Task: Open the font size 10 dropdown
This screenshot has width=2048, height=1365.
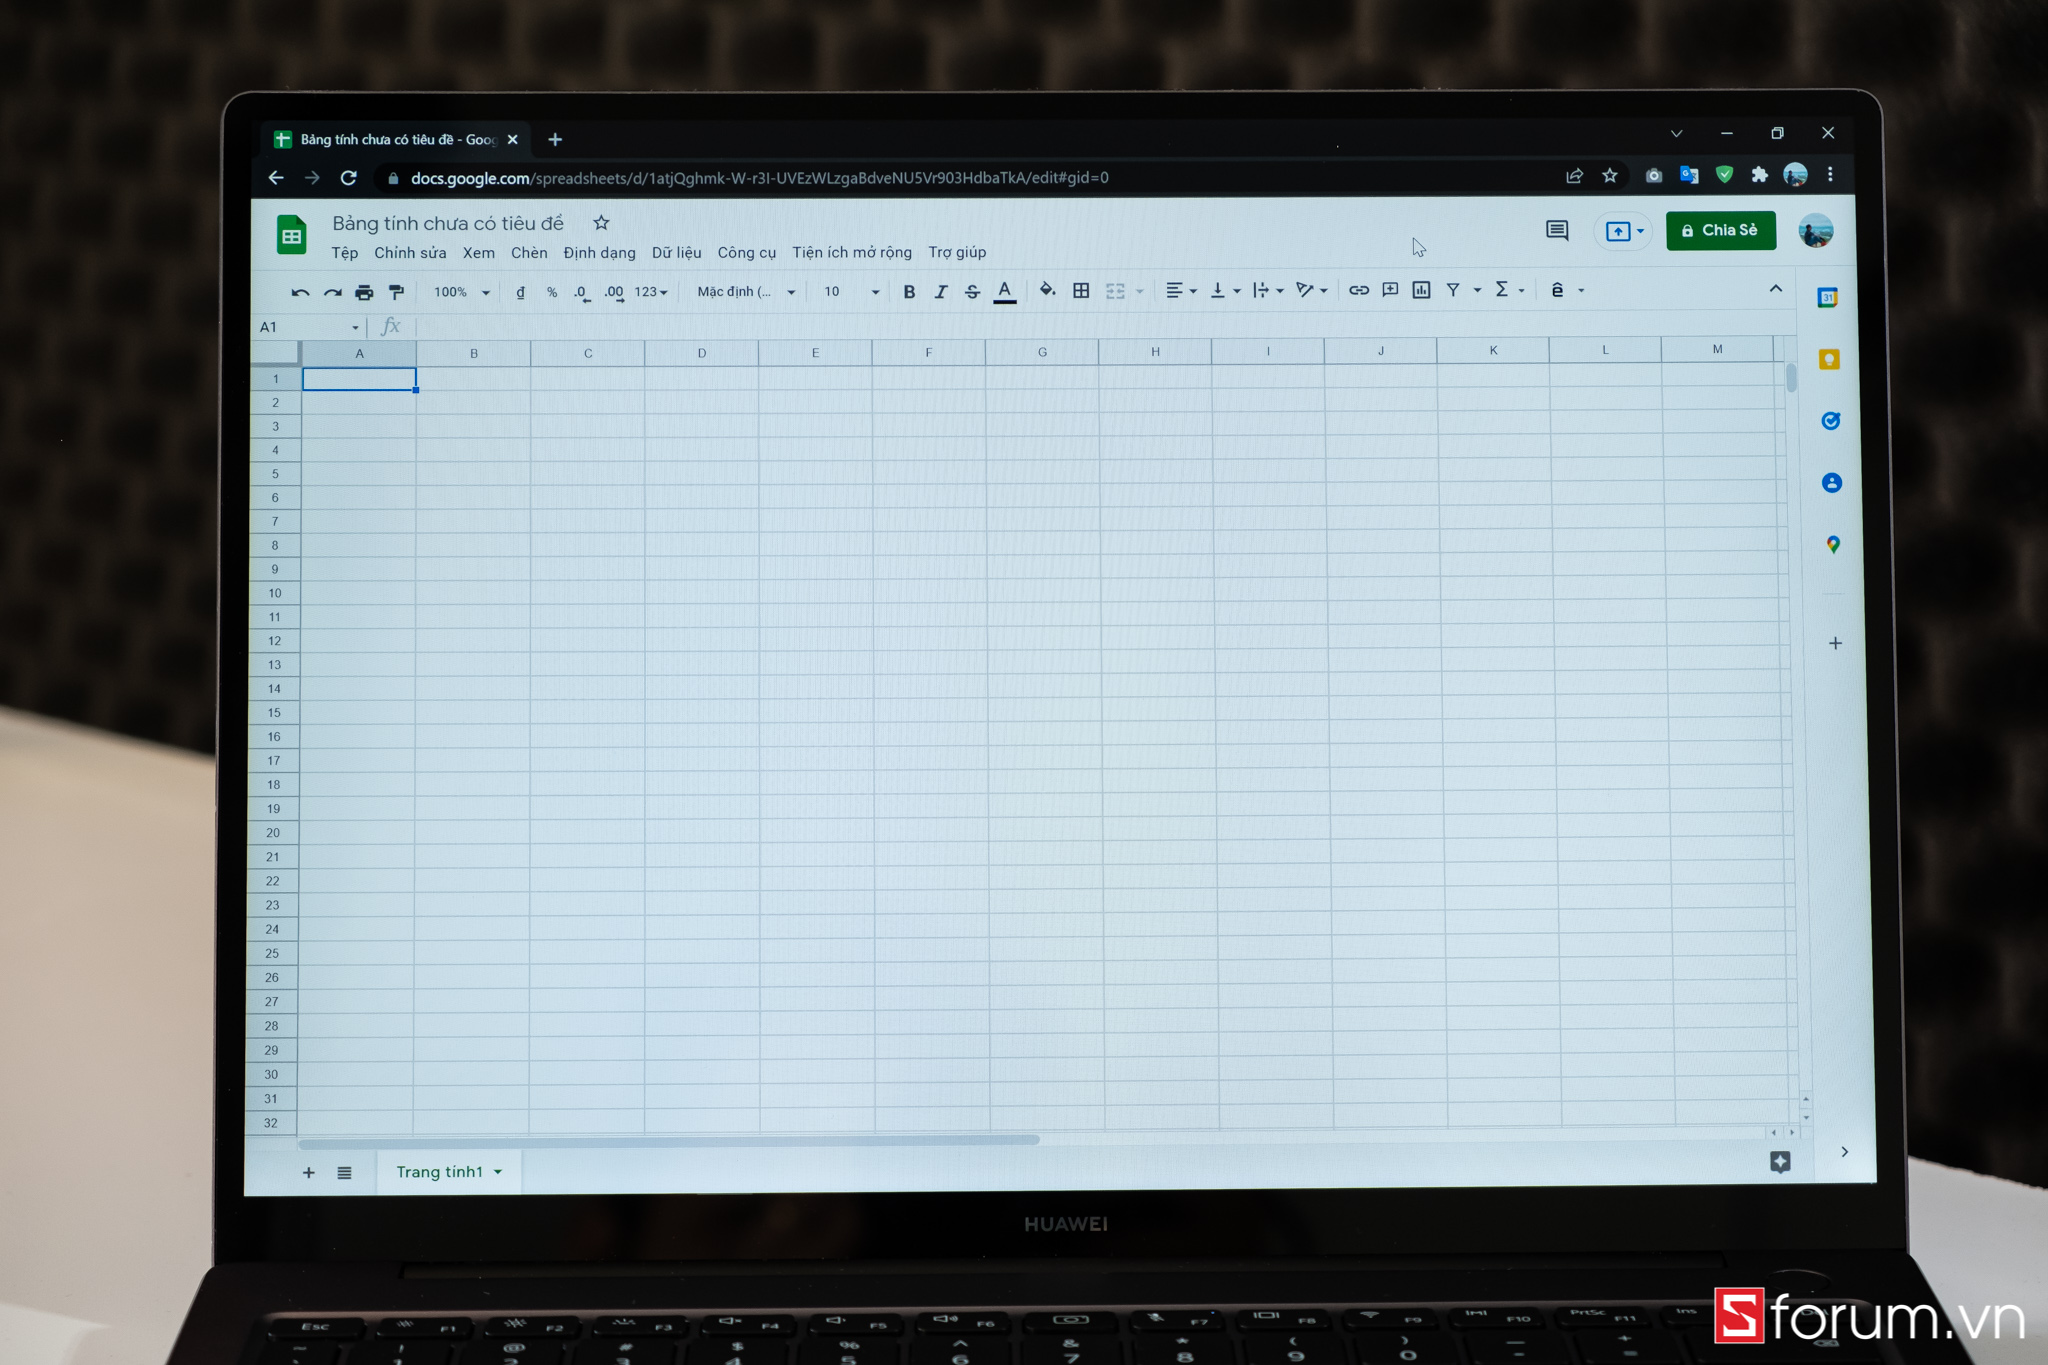Action: (851, 292)
